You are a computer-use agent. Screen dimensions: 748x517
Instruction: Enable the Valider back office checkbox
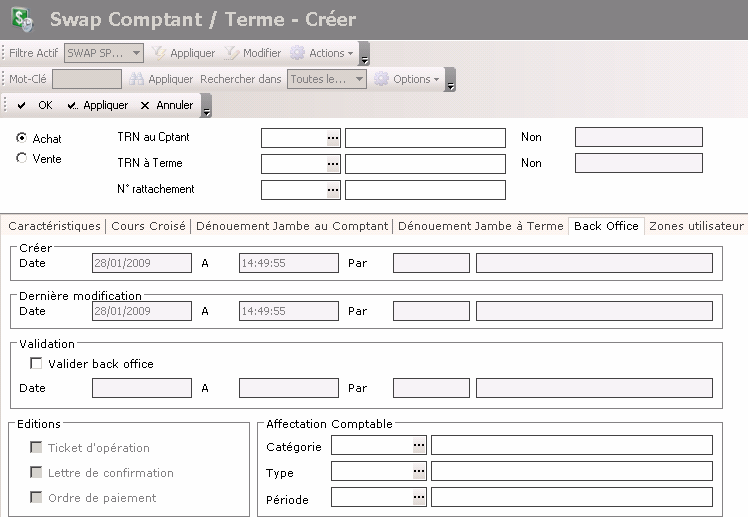(37, 364)
